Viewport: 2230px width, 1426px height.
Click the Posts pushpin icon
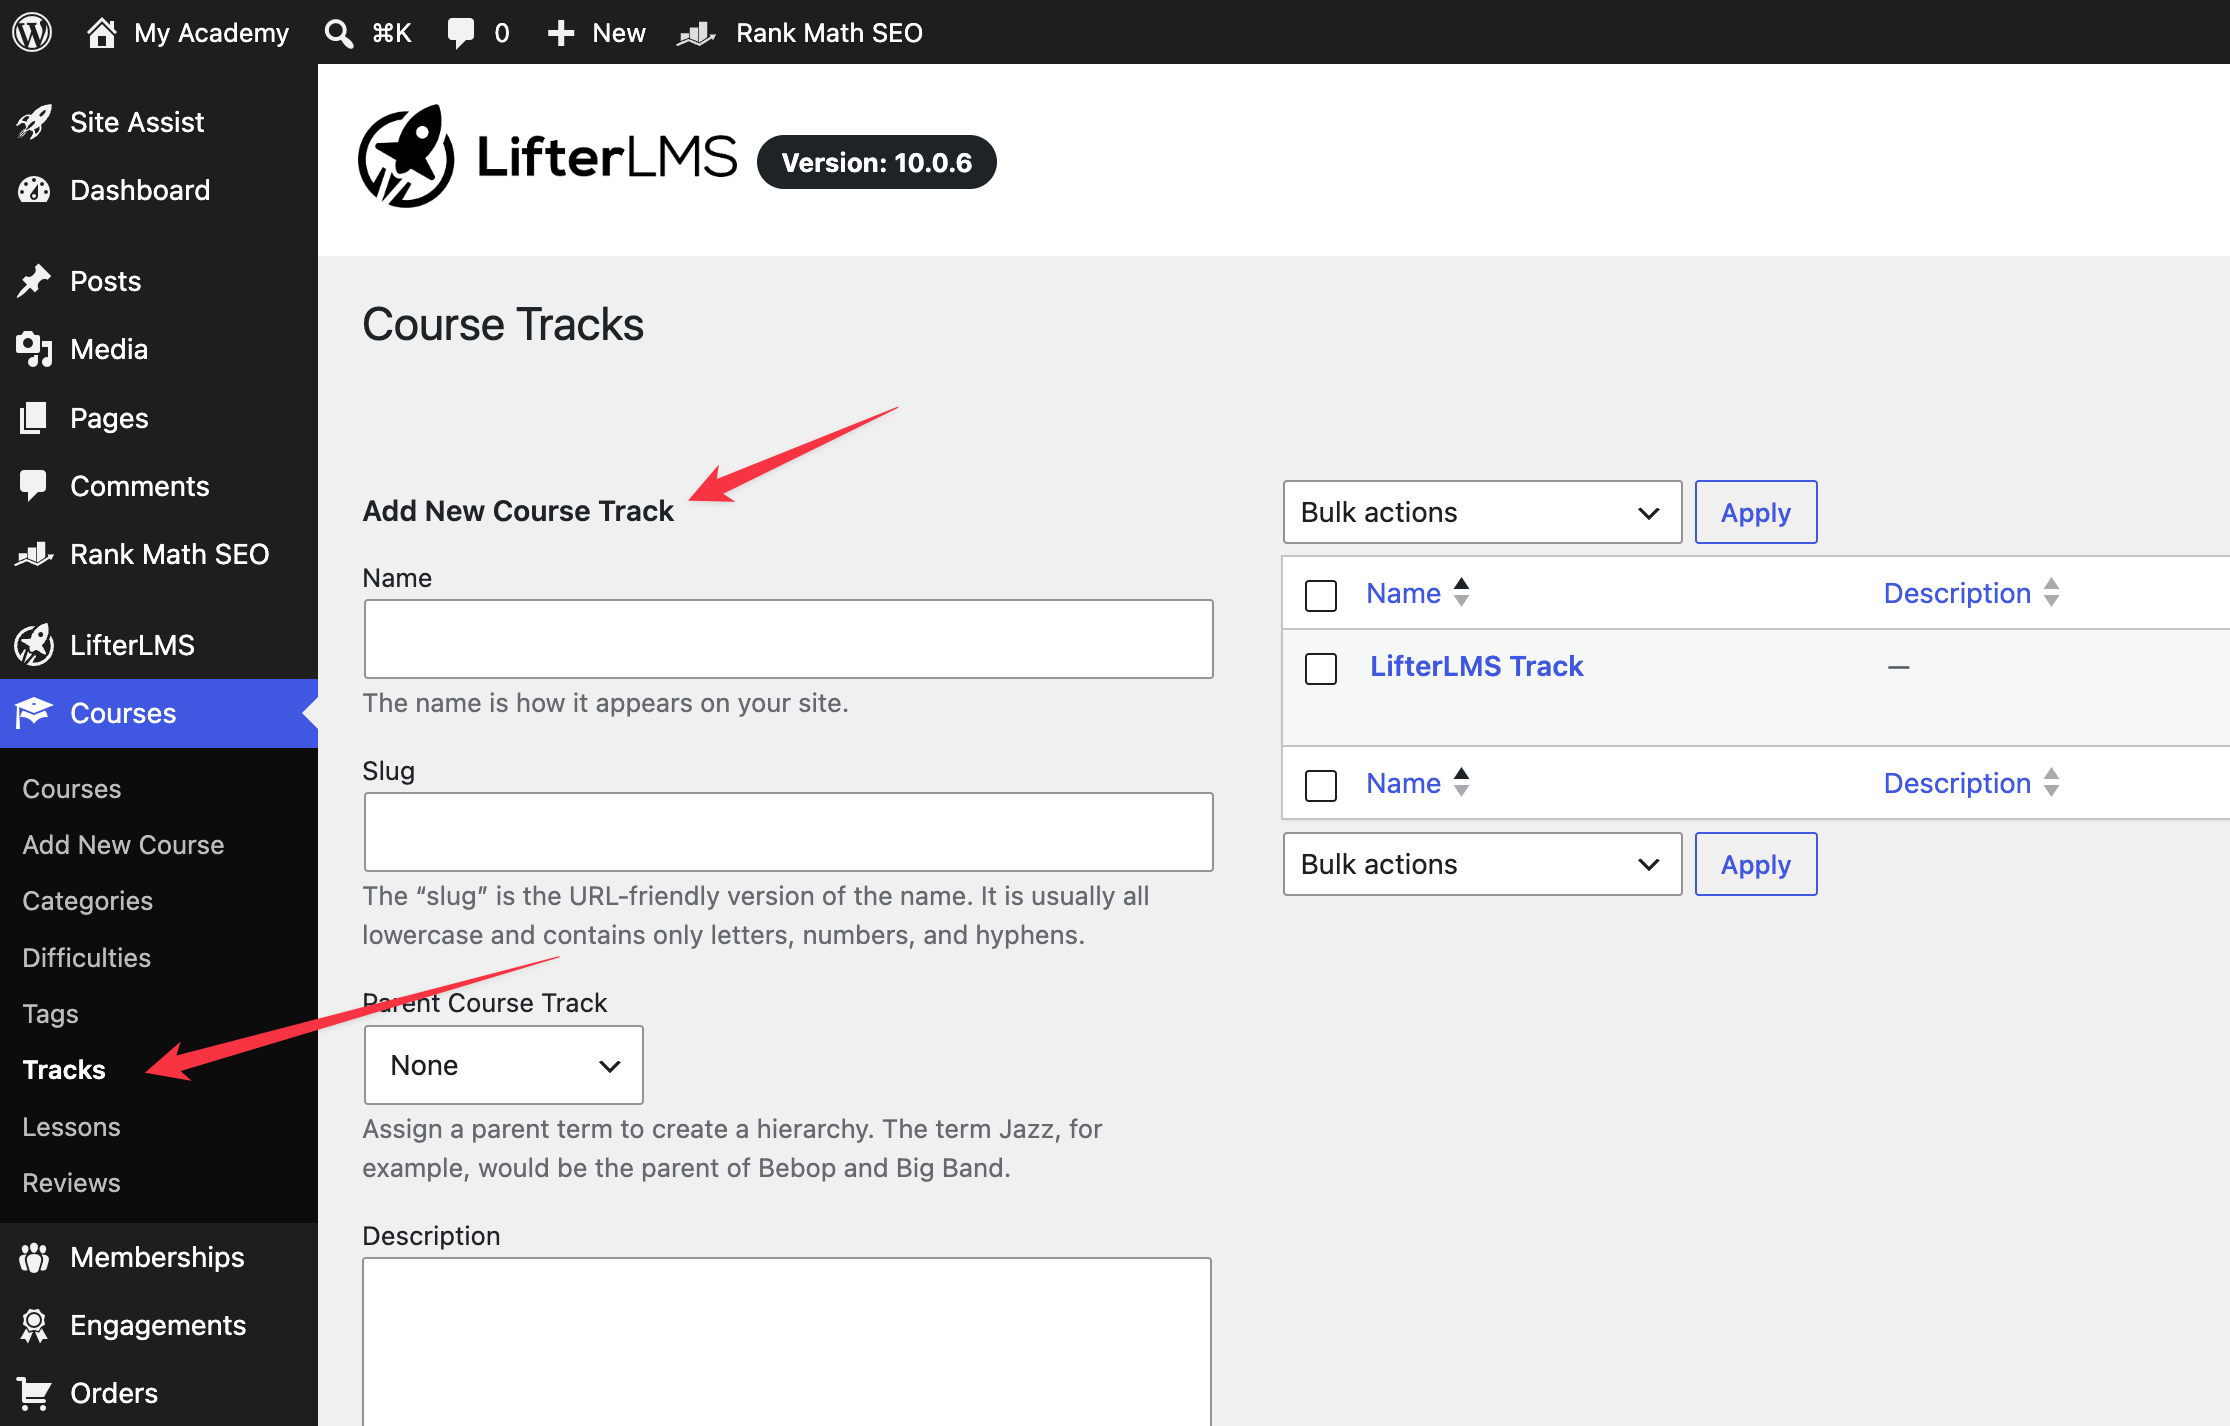pyautogui.click(x=34, y=281)
